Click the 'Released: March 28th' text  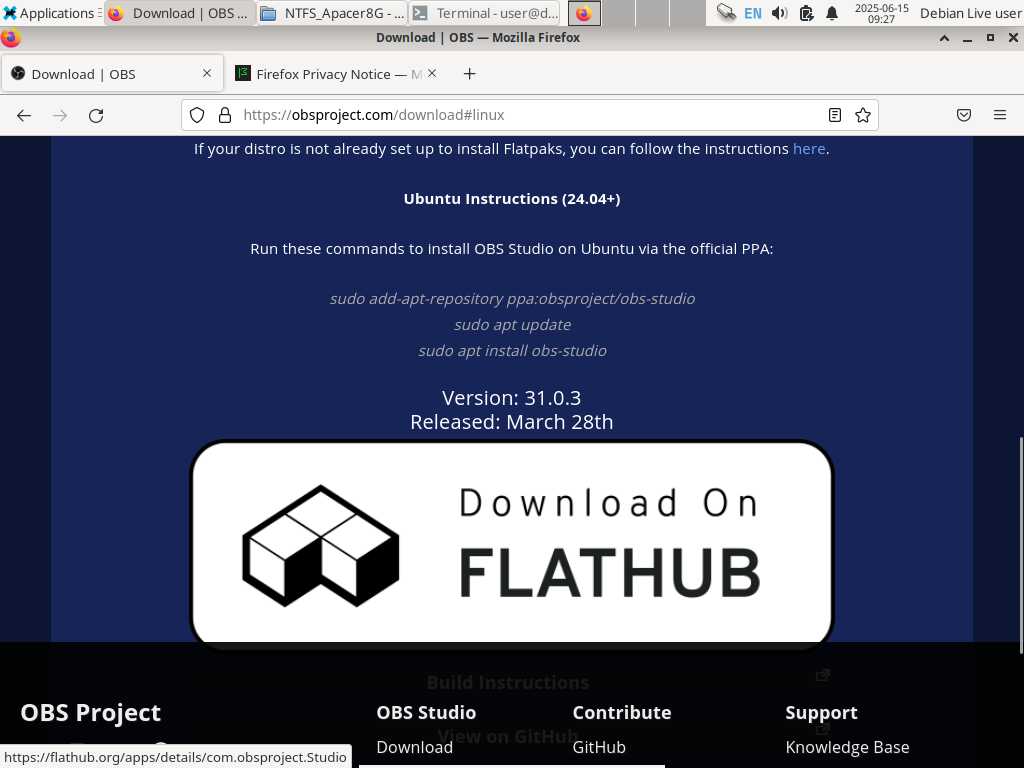click(x=512, y=422)
